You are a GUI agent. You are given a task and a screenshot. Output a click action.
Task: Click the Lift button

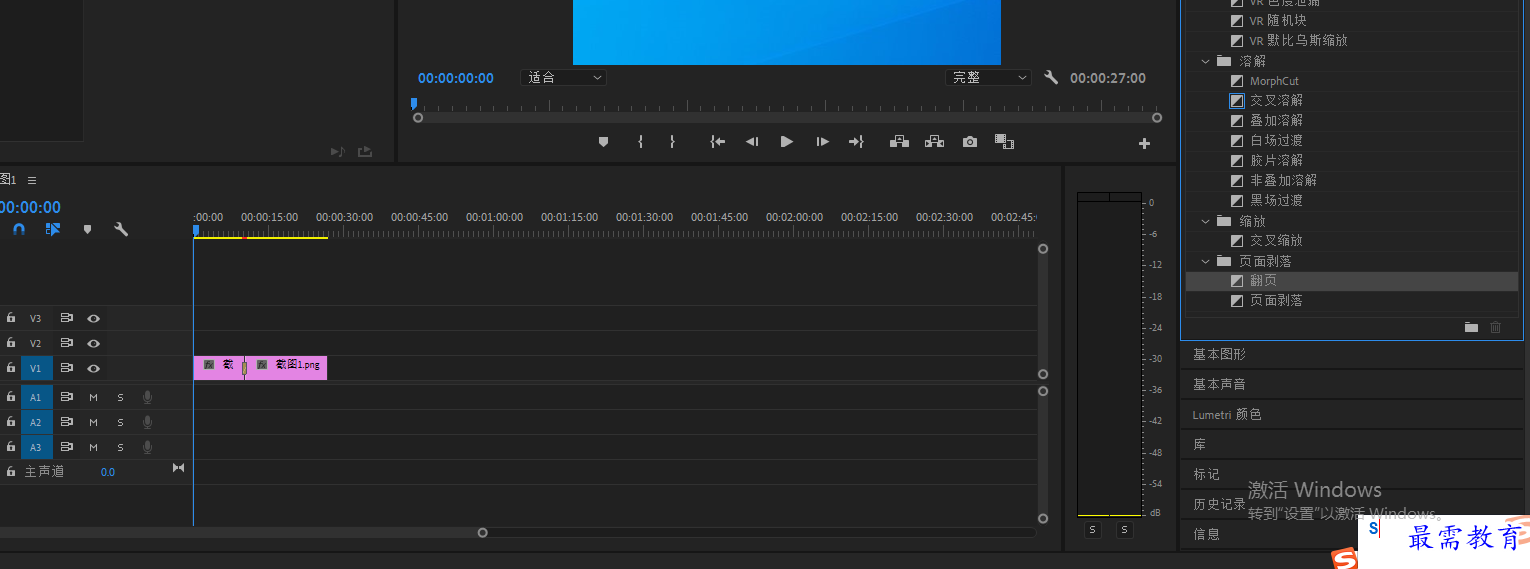(x=899, y=142)
